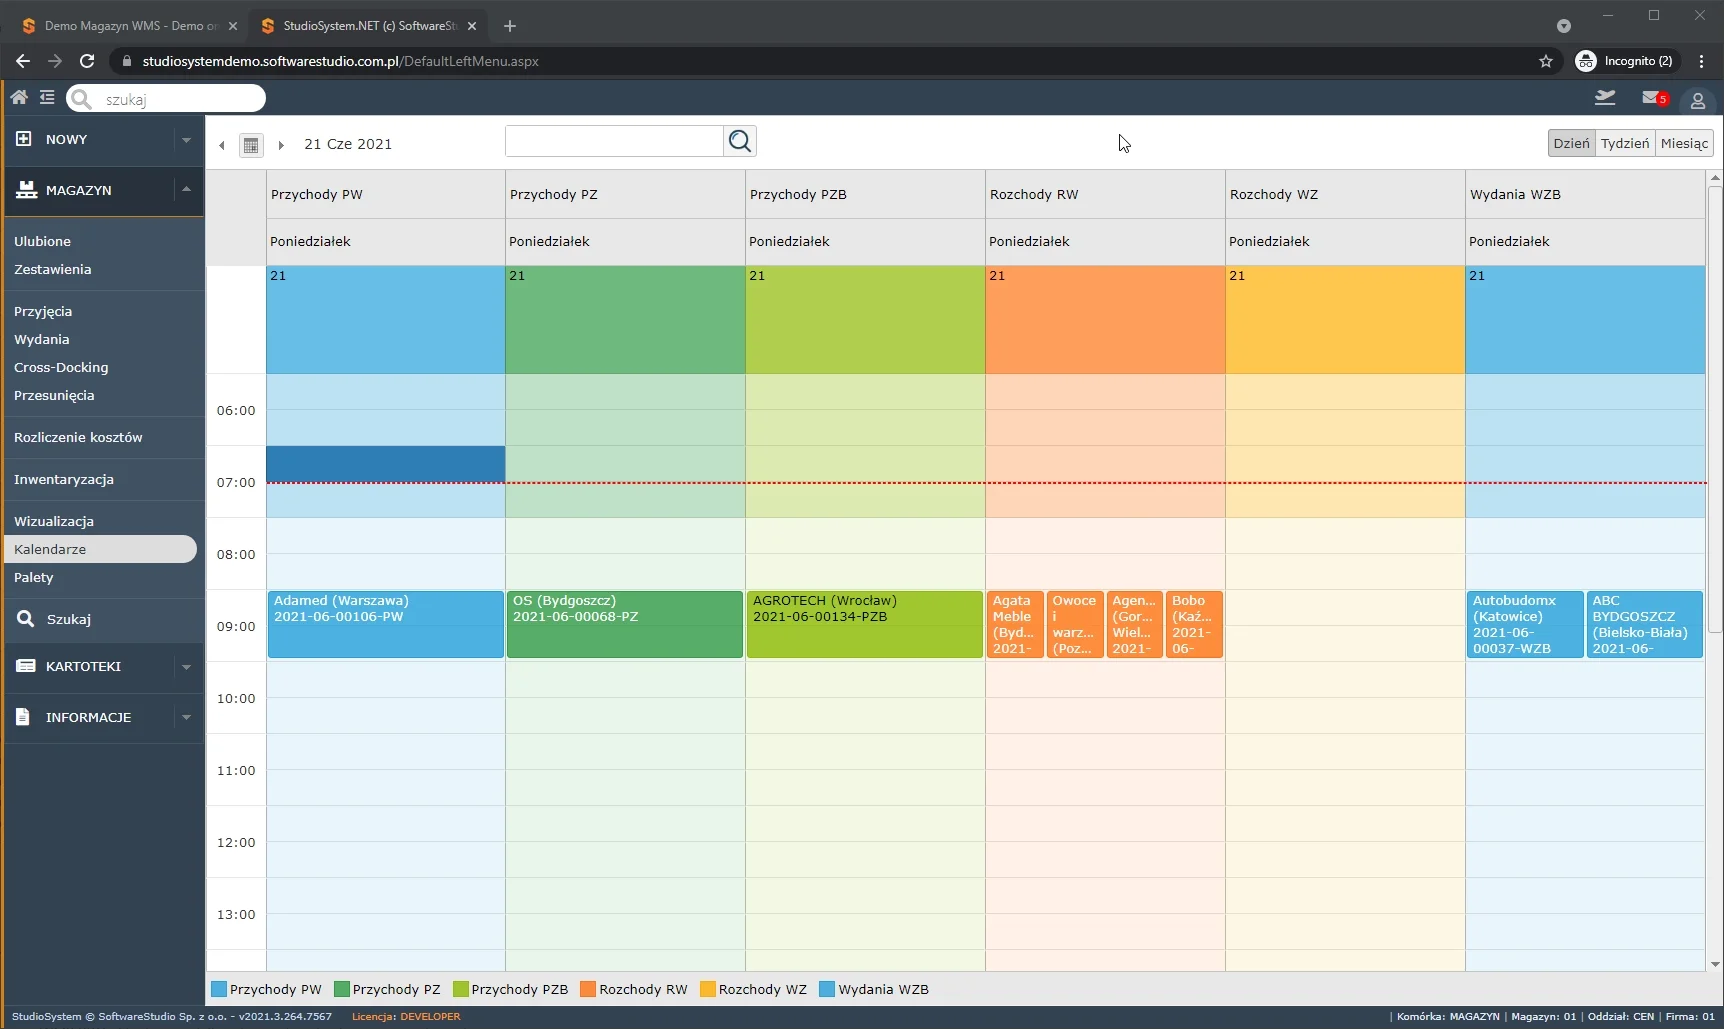Switch to Tydzień view
The height and width of the screenshot is (1029, 1724).
click(1625, 143)
